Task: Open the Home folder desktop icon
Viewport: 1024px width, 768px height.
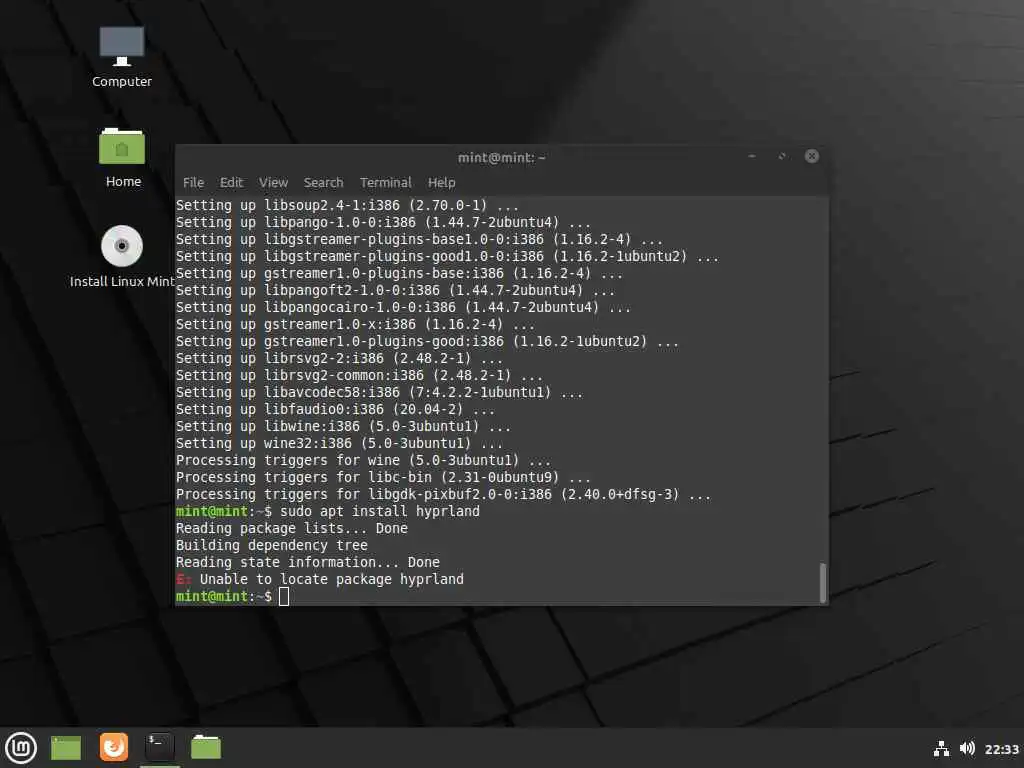Action: pos(122,157)
